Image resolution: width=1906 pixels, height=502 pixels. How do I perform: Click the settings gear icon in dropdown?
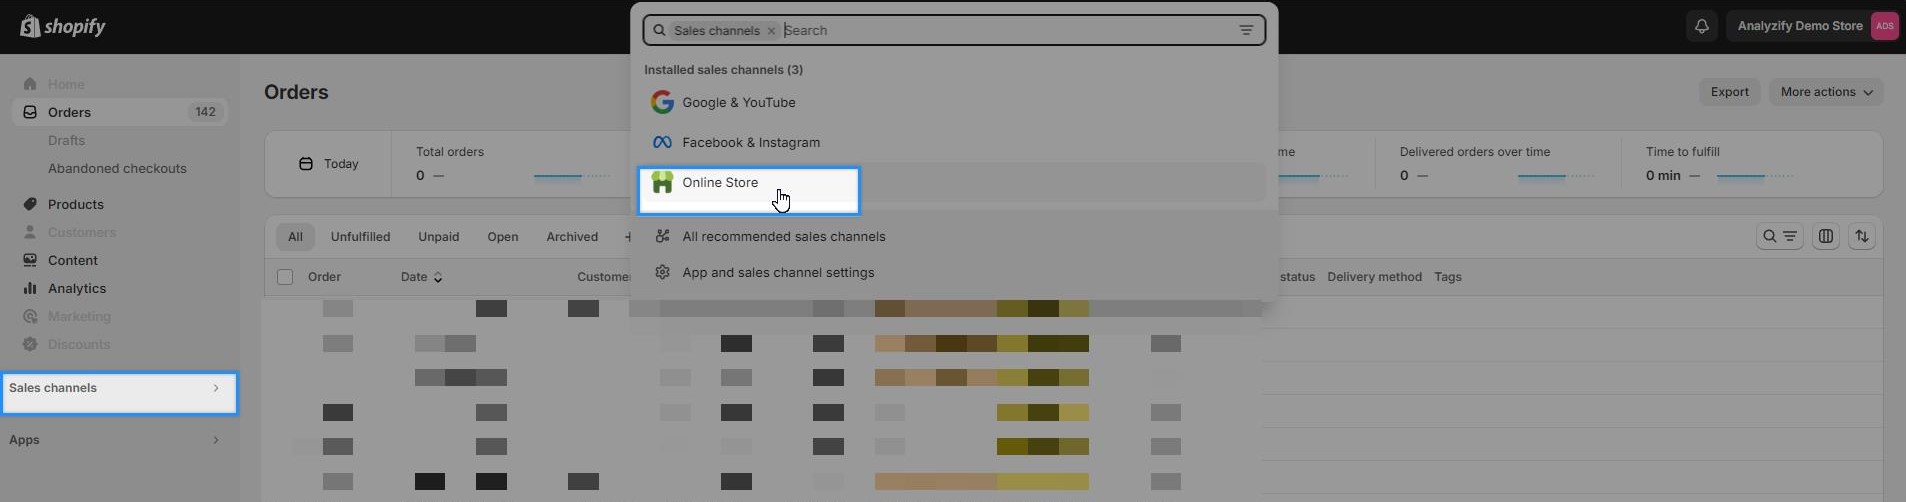point(662,272)
